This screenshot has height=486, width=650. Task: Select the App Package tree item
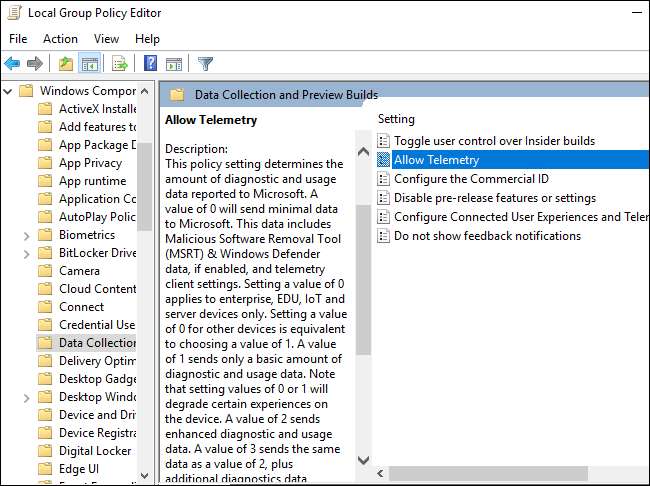pos(98,145)
